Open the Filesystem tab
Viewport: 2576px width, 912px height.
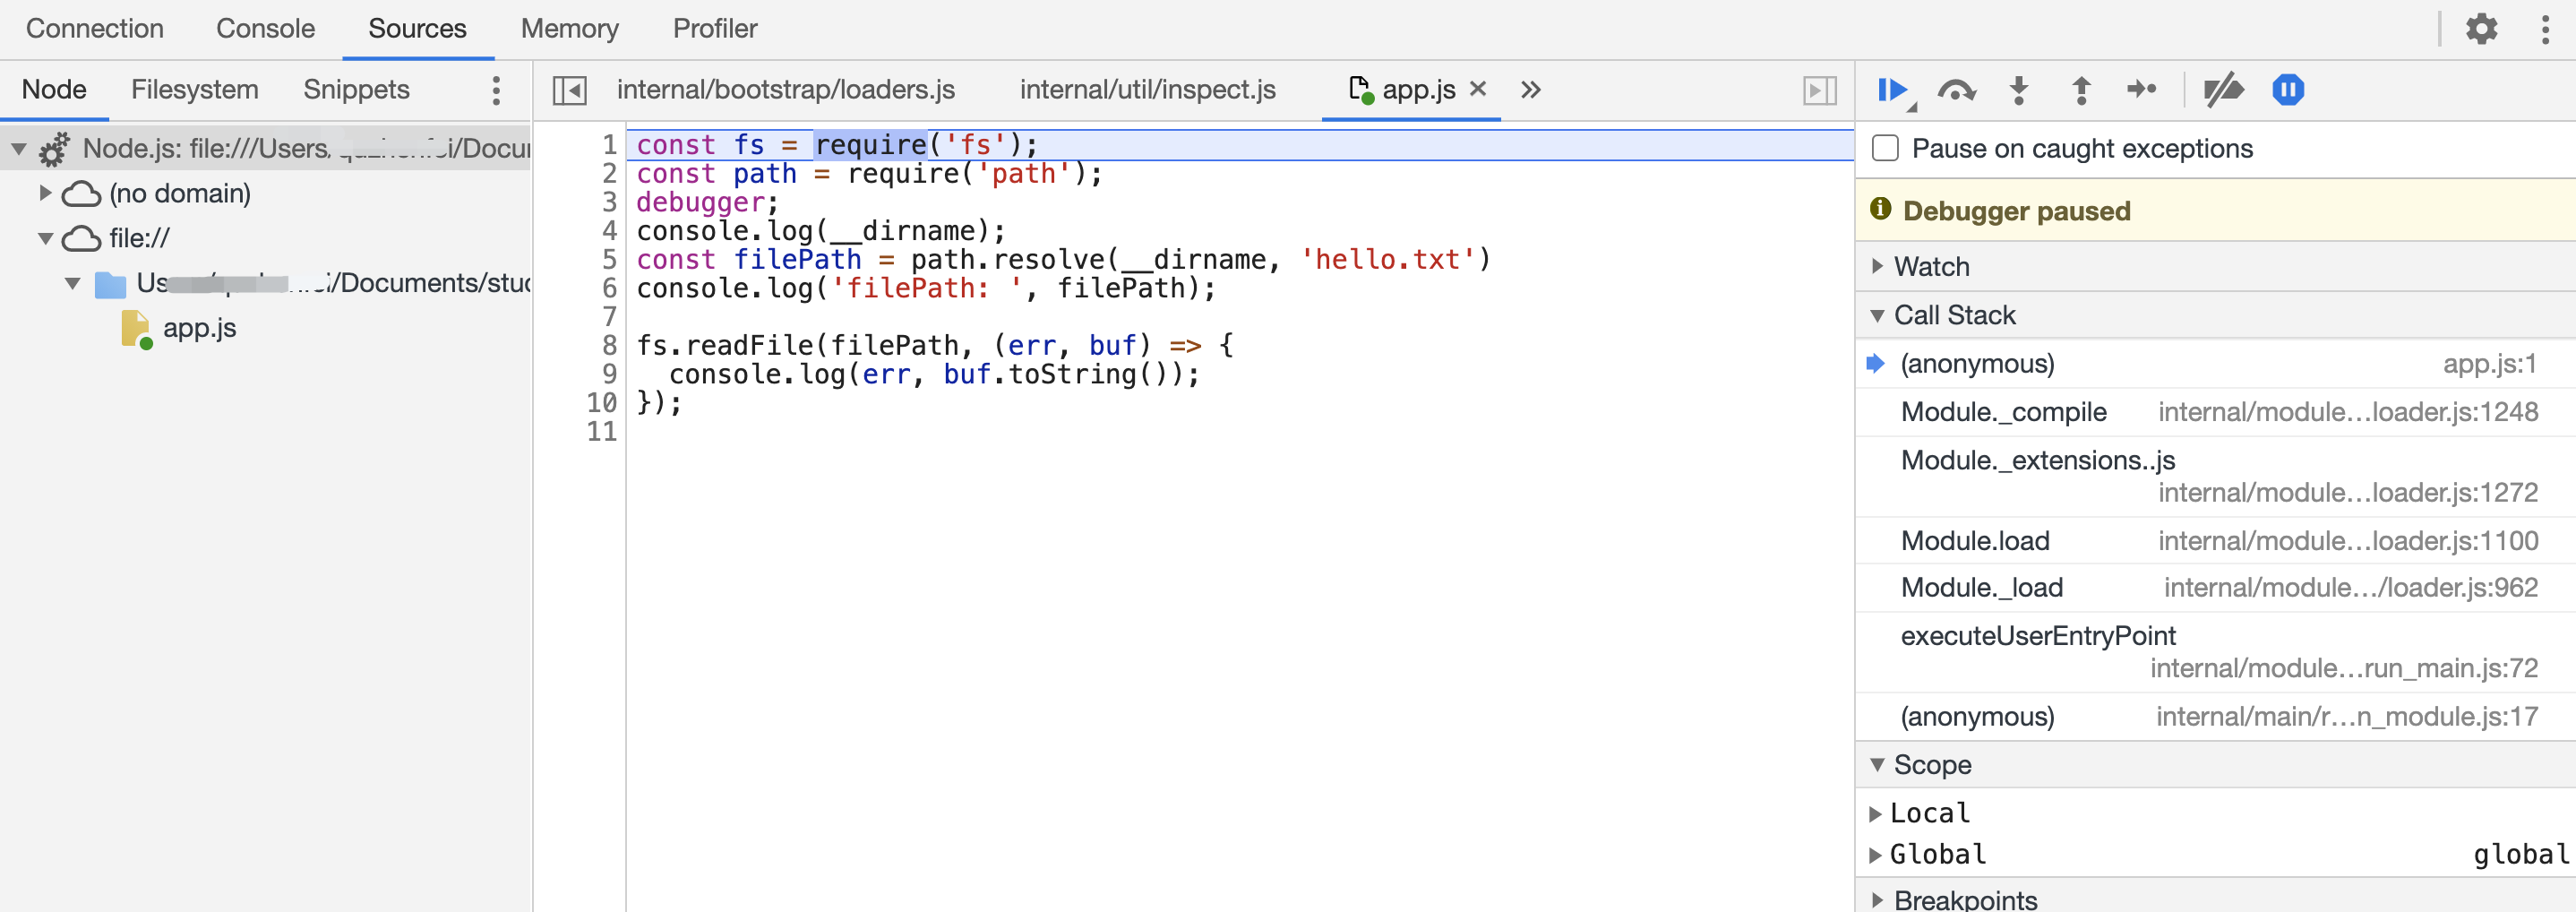(x=195, y=90)
